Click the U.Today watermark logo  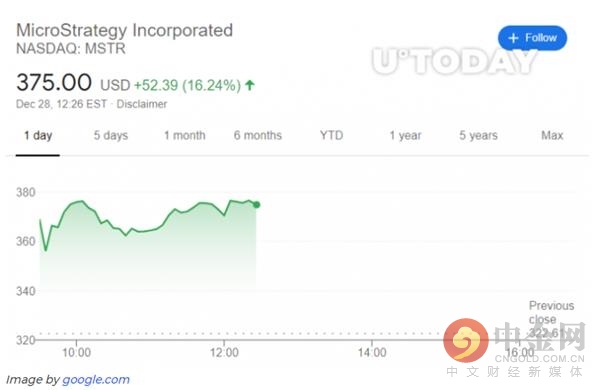point(455,61)
